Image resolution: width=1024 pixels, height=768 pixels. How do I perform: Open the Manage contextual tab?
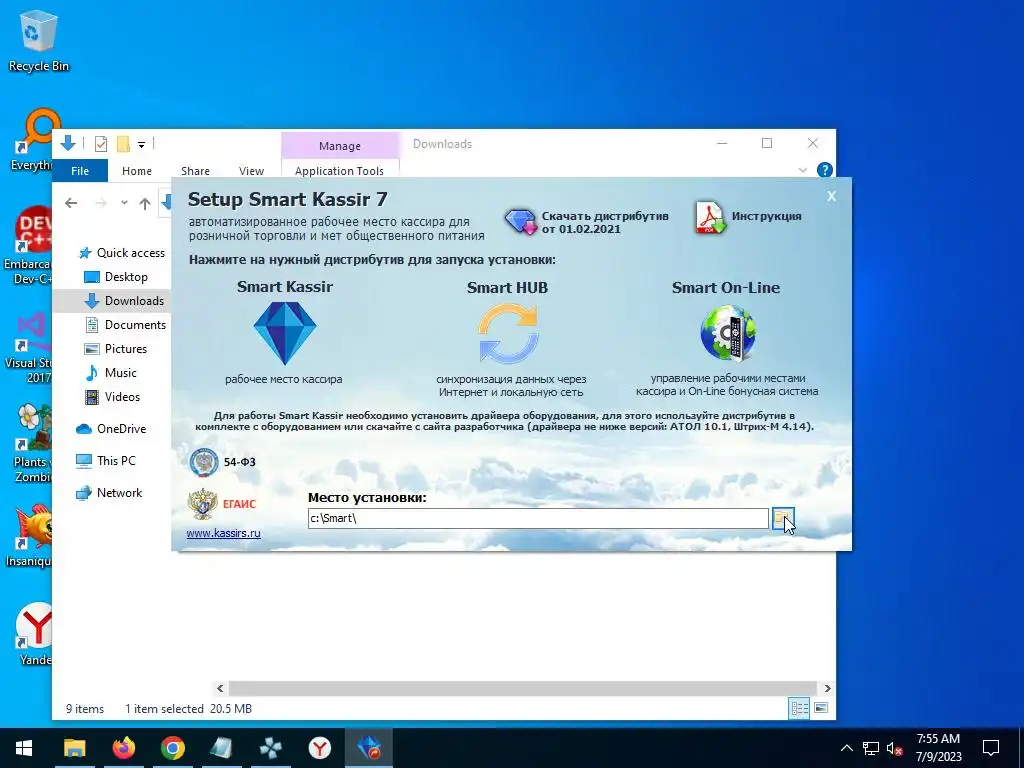340,146
